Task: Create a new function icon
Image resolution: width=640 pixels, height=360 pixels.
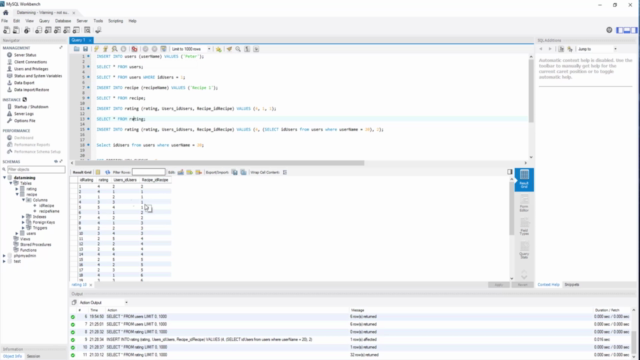Action: pyautogui.click(x=76, y=30)
